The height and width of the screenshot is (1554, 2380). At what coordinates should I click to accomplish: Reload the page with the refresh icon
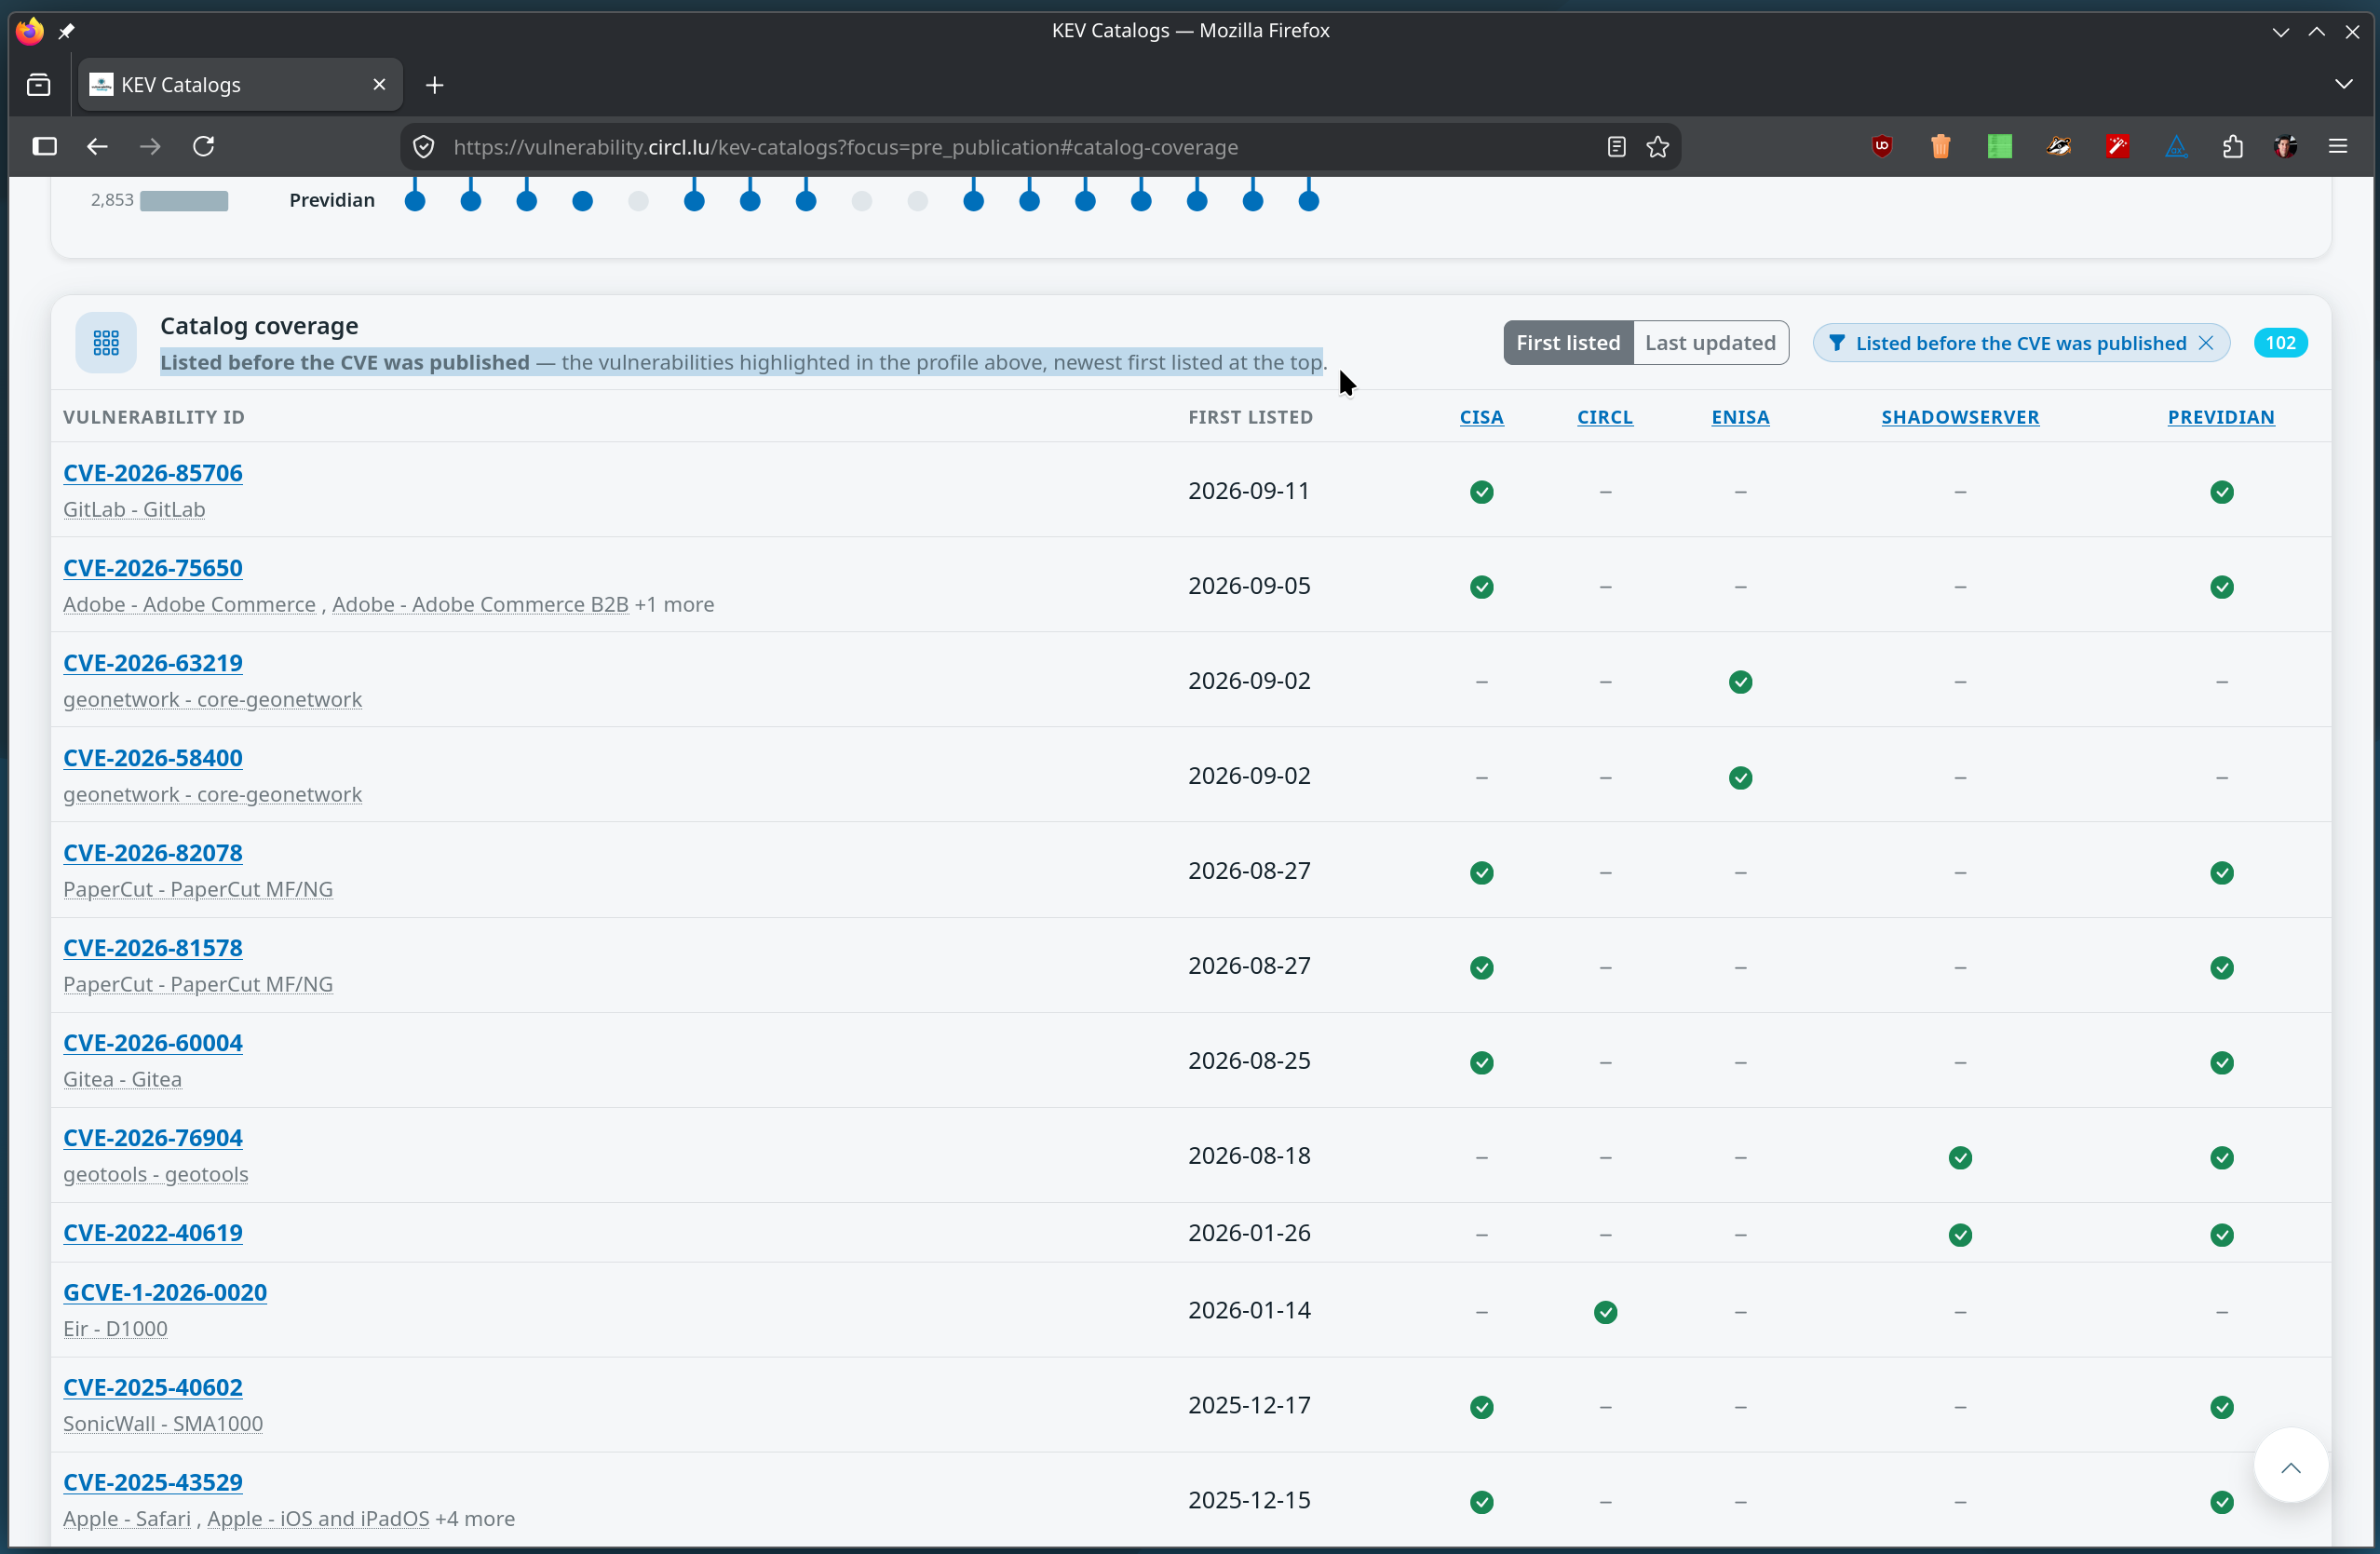[x=204, y=147]
